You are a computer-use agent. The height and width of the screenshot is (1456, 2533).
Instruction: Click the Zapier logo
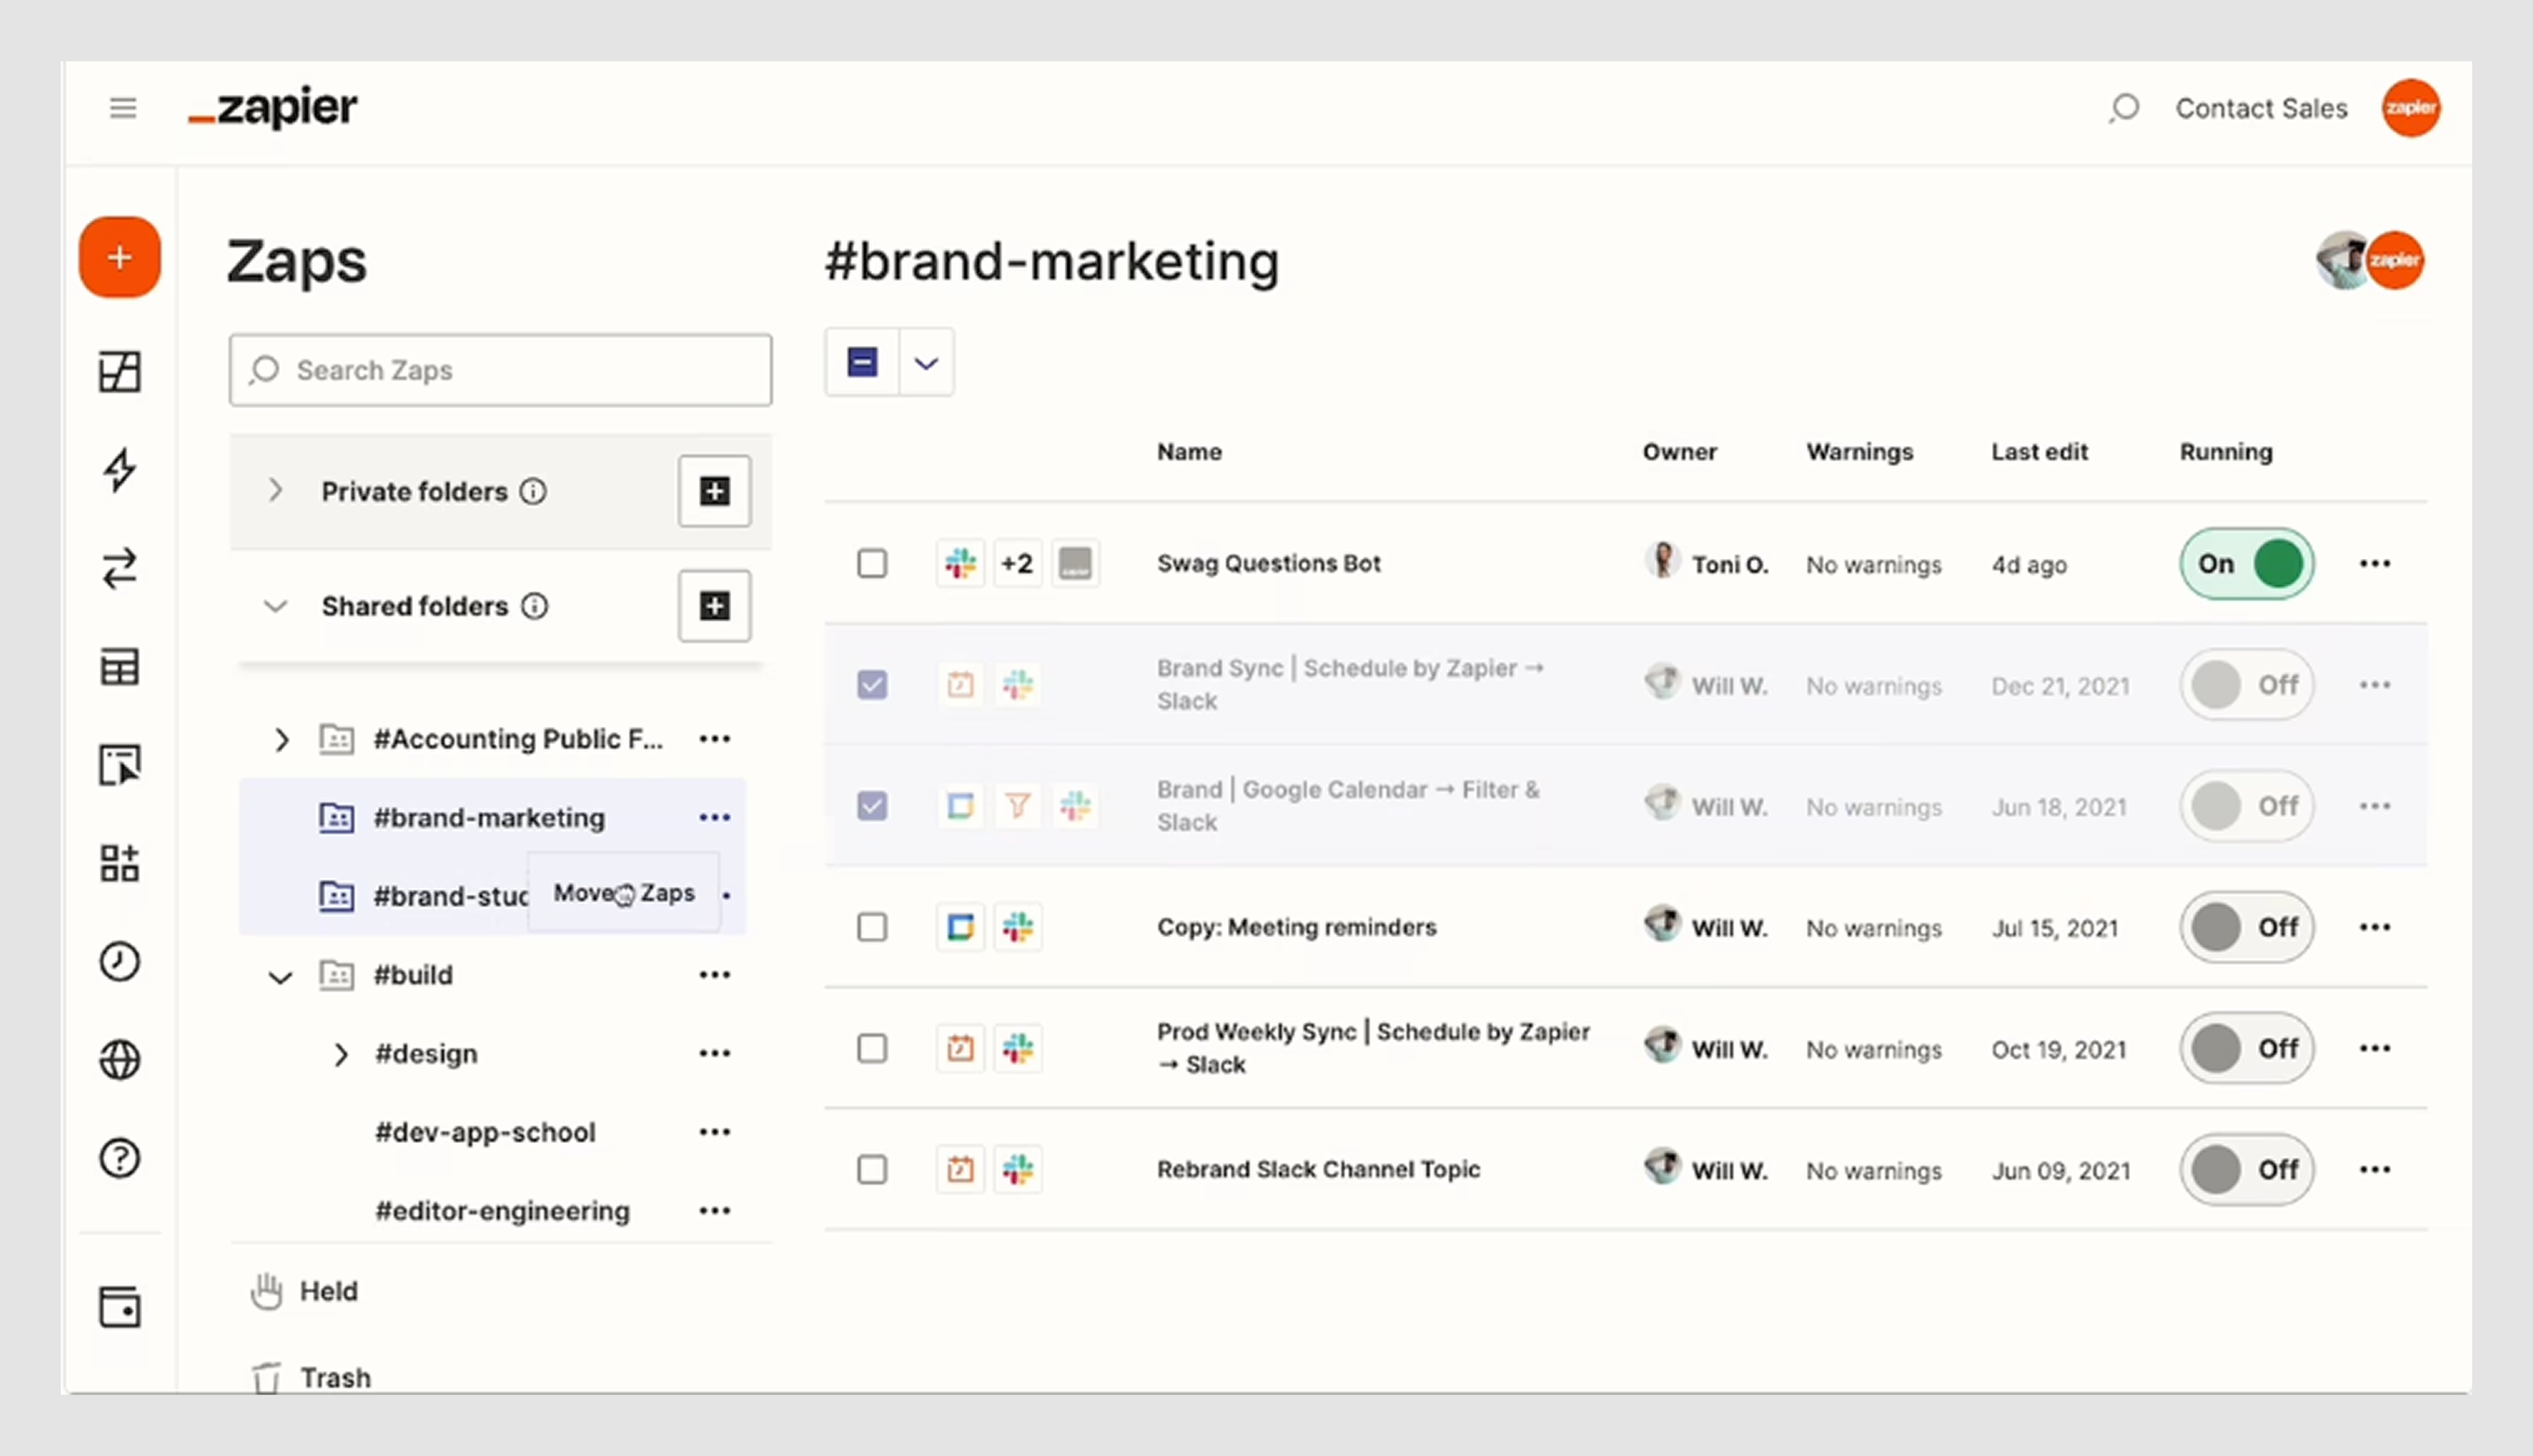pyautogui.click(x=273, y=108)
